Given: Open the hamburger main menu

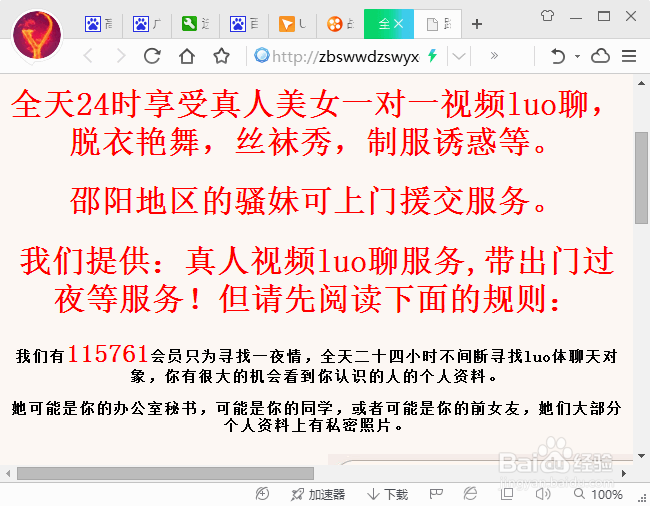Looking at the screenshot, I should 629,56.
